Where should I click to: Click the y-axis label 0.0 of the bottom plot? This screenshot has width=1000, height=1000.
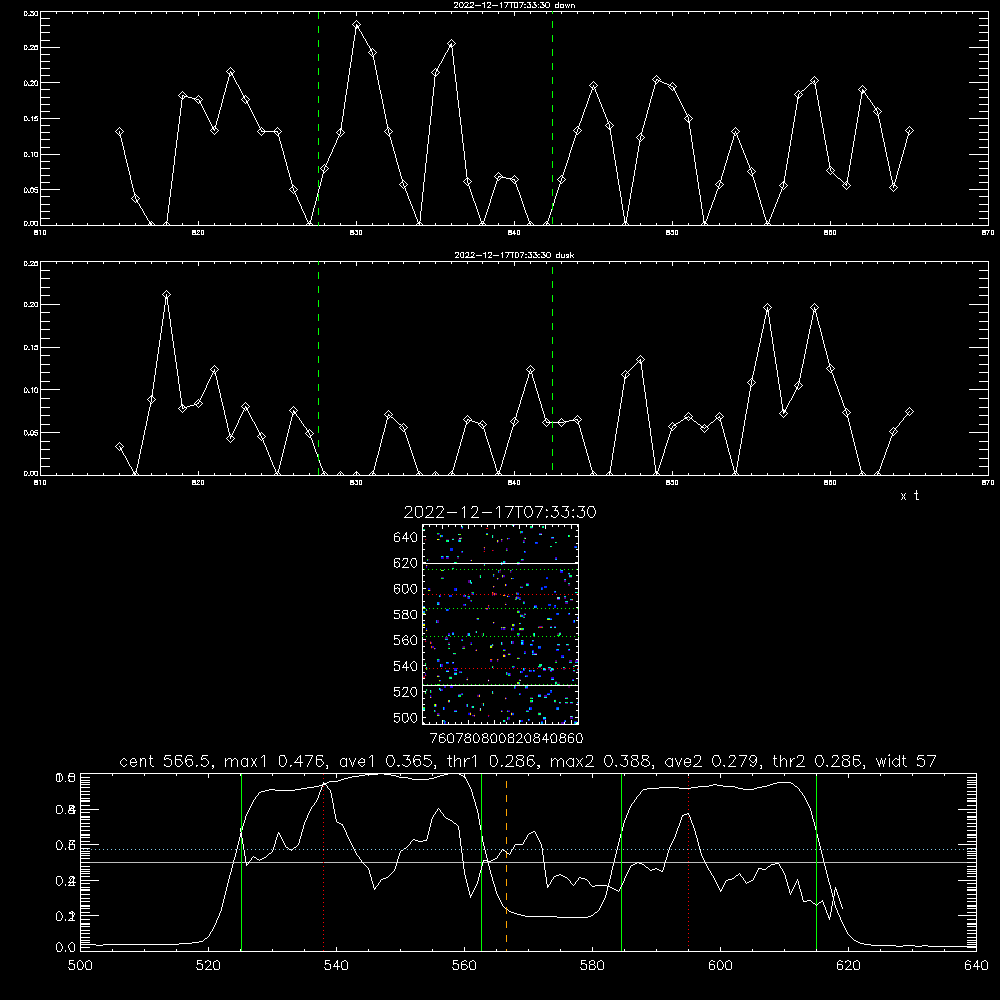tap(66, 948)
